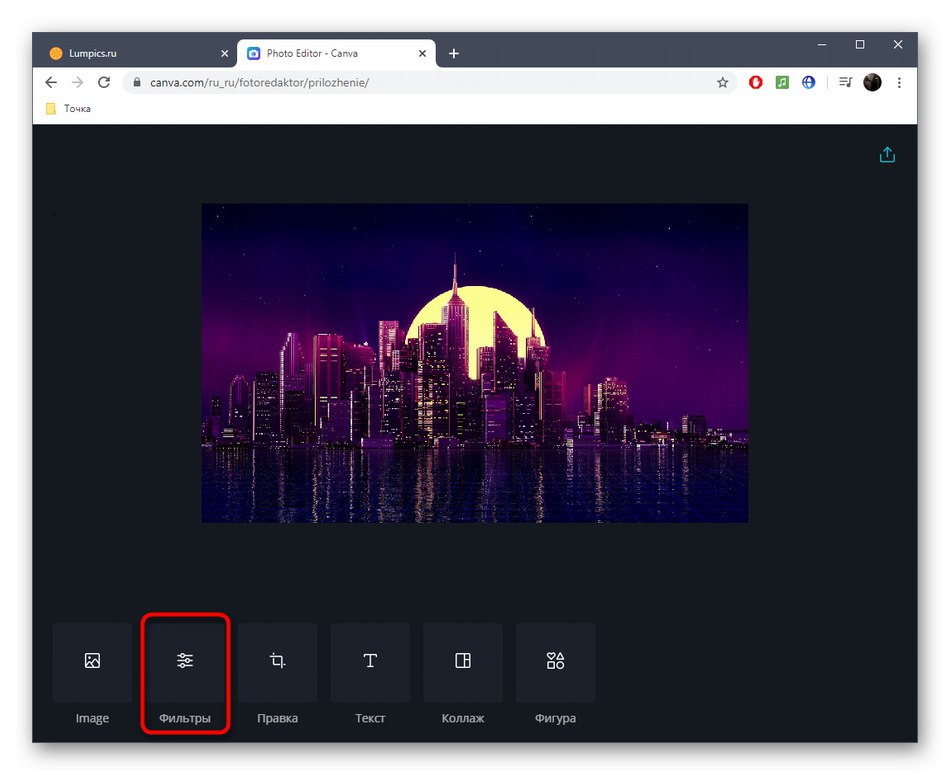This screenshot has height=775, width=950.
Task: Open the Фильтры (Filters) panel
Action: pyautogui.click(x=185, y=662)
